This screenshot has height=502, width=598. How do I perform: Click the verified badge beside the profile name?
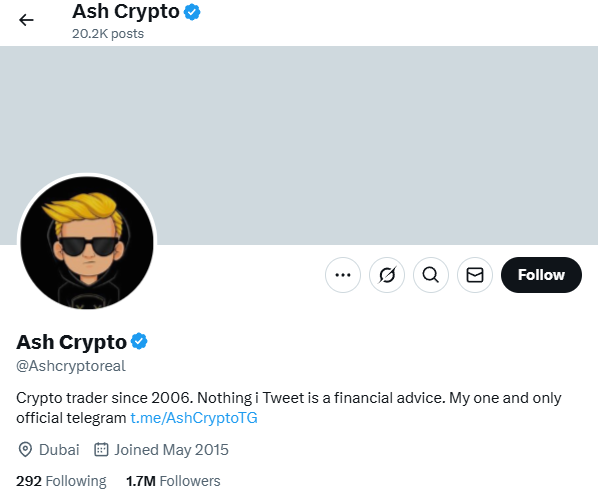(139, 341)
